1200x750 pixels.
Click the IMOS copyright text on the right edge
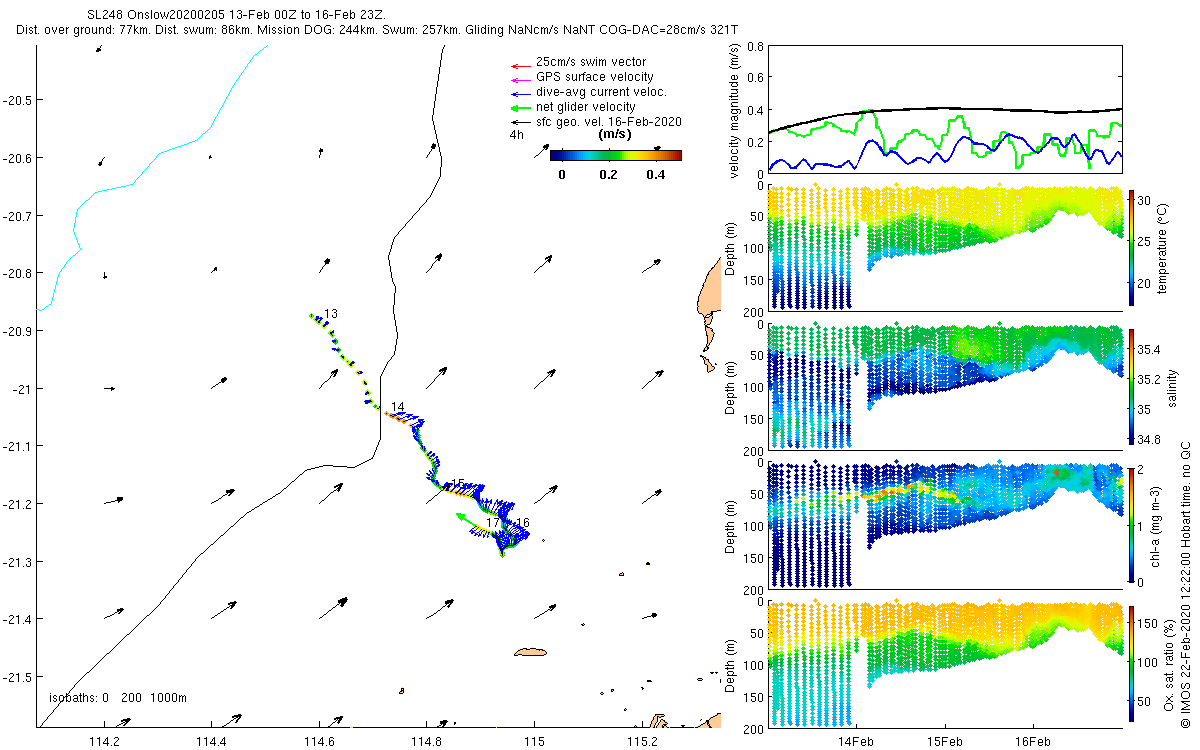pos(1184,584)
